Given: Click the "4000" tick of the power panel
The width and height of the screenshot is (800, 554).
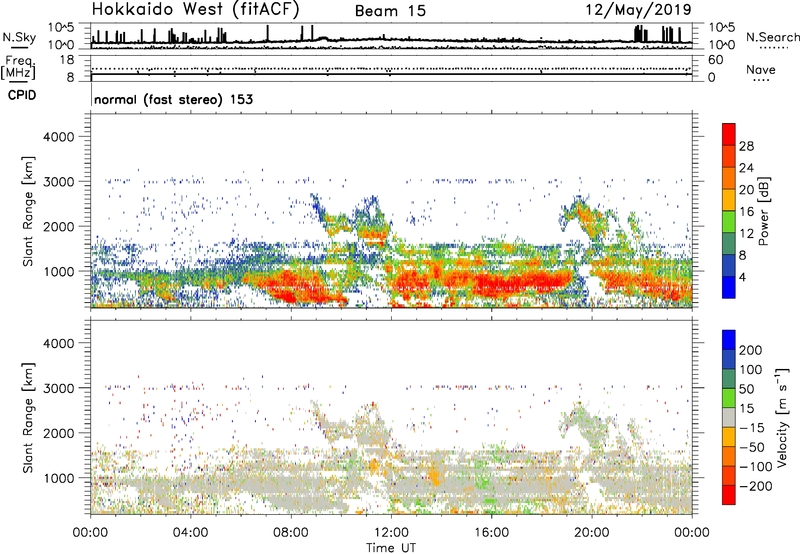Looking at the screenshot, I should tap(59, 137).
